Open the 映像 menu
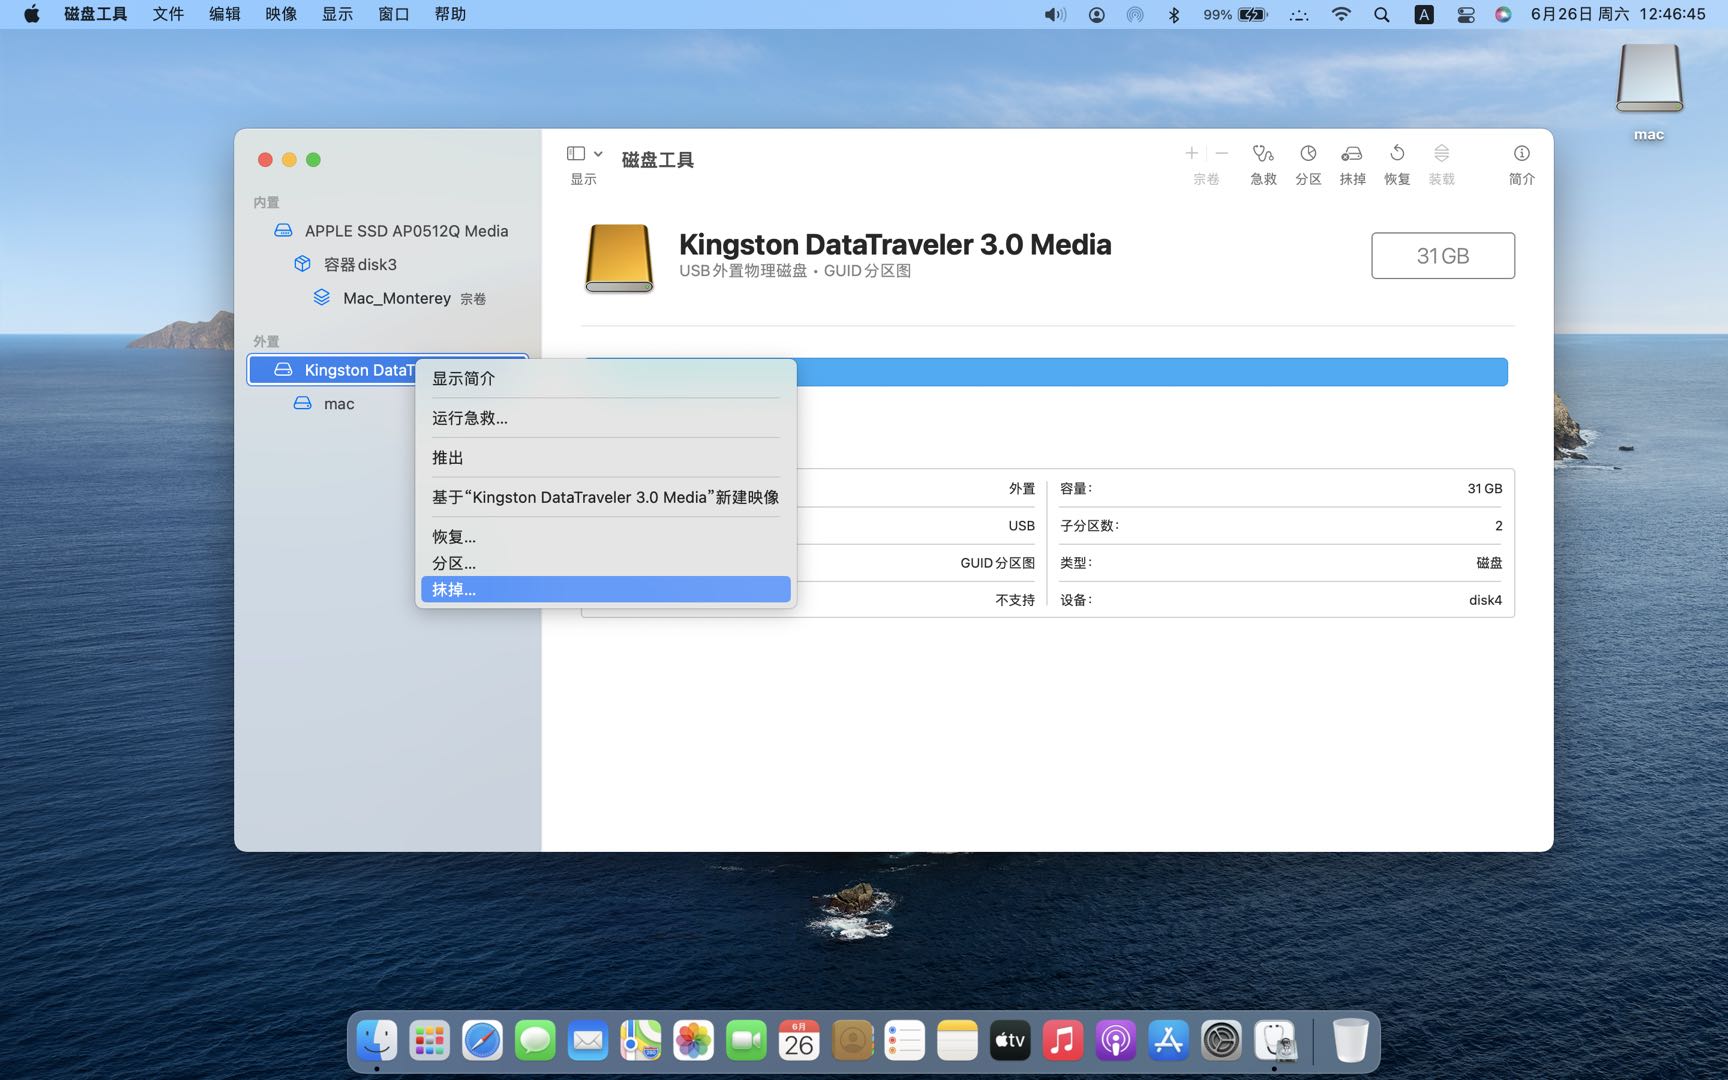The height and width of the screenshot is (1080, 1728). 281,14
